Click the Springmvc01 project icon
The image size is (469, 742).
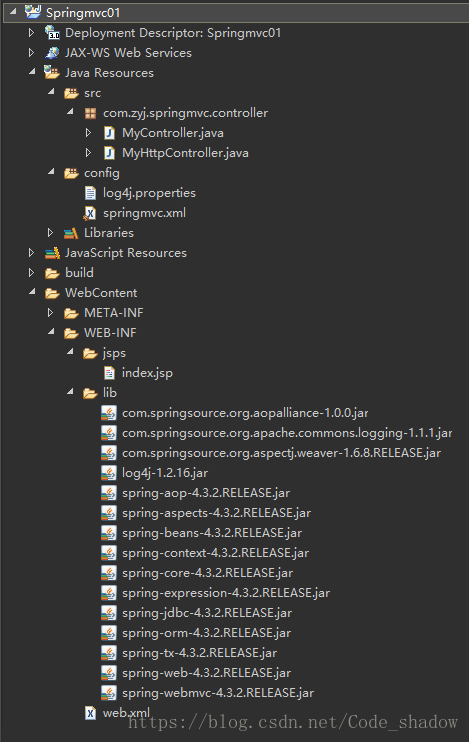(x=33, y=12)
